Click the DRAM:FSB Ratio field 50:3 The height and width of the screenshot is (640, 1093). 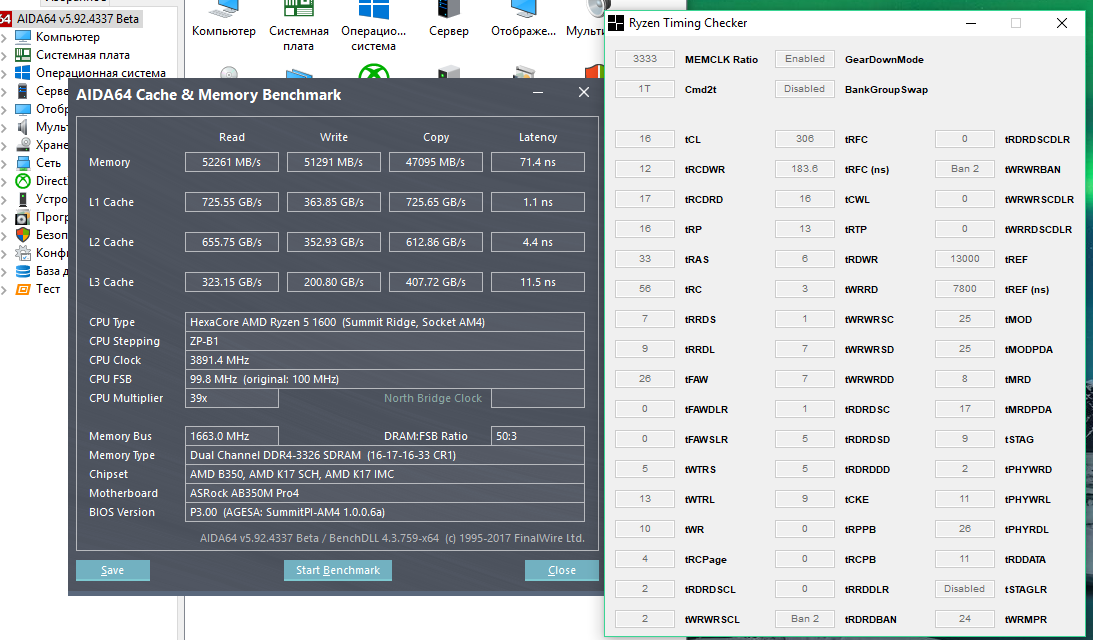[537, 436]
